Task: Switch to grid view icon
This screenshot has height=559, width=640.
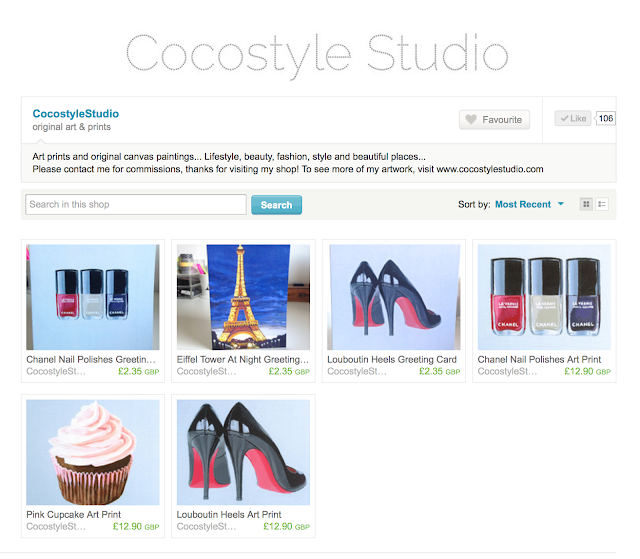Action: click(x=586, y=204)
